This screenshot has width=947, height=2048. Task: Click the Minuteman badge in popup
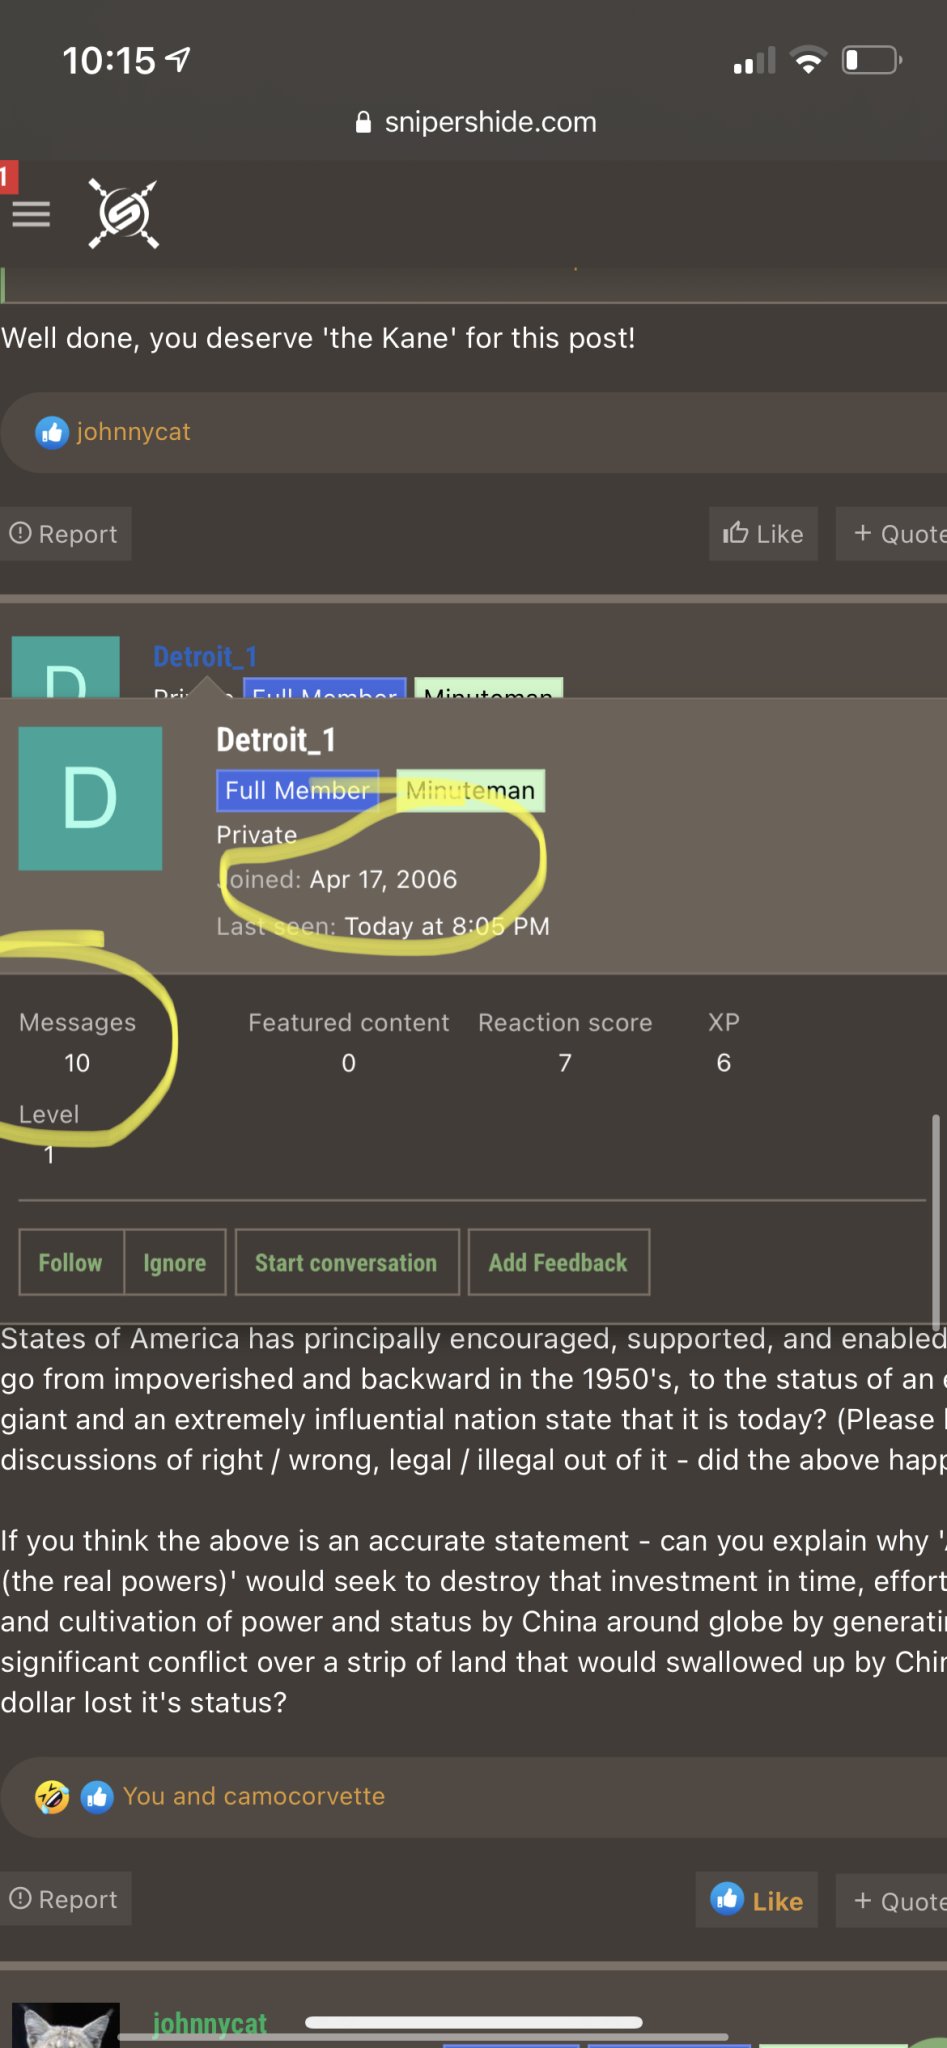pyautogui.click(x=470, y=790)
